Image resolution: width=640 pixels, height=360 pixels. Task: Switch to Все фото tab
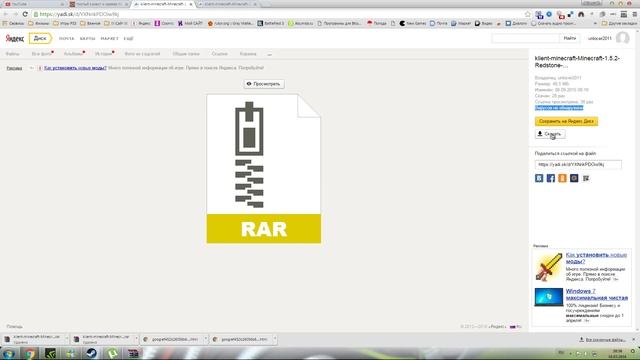[x=42, y=54]
